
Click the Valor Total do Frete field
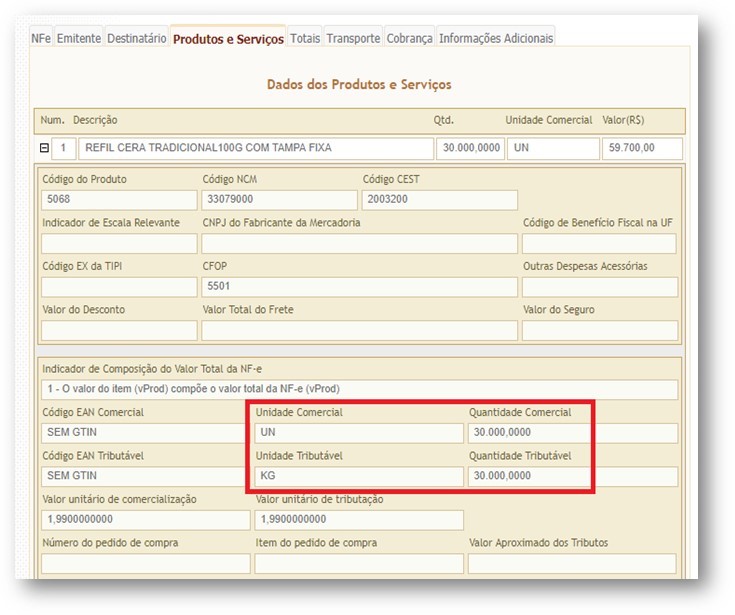pyautogui.click(x=360, y=330)
